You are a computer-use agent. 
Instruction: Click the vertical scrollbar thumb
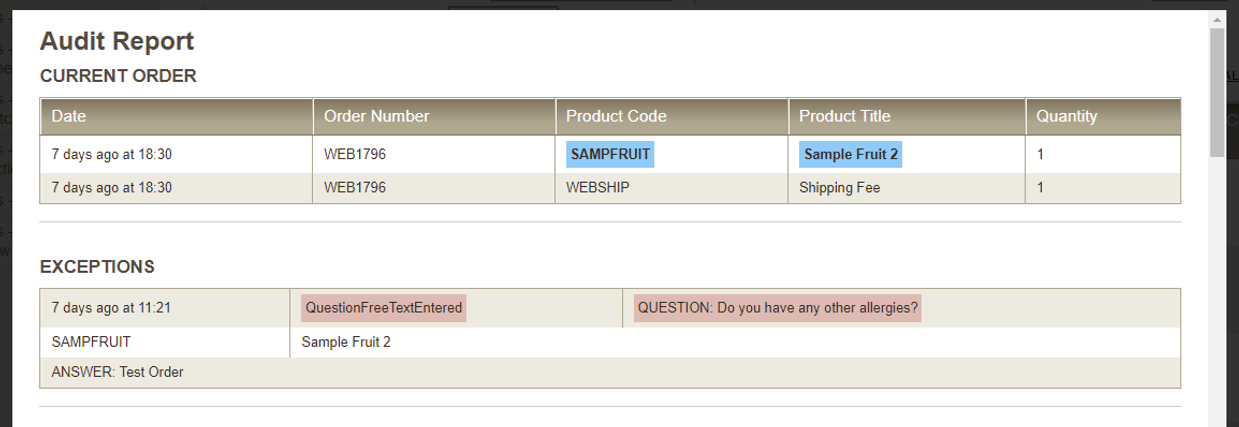[x=1217, y=92]
